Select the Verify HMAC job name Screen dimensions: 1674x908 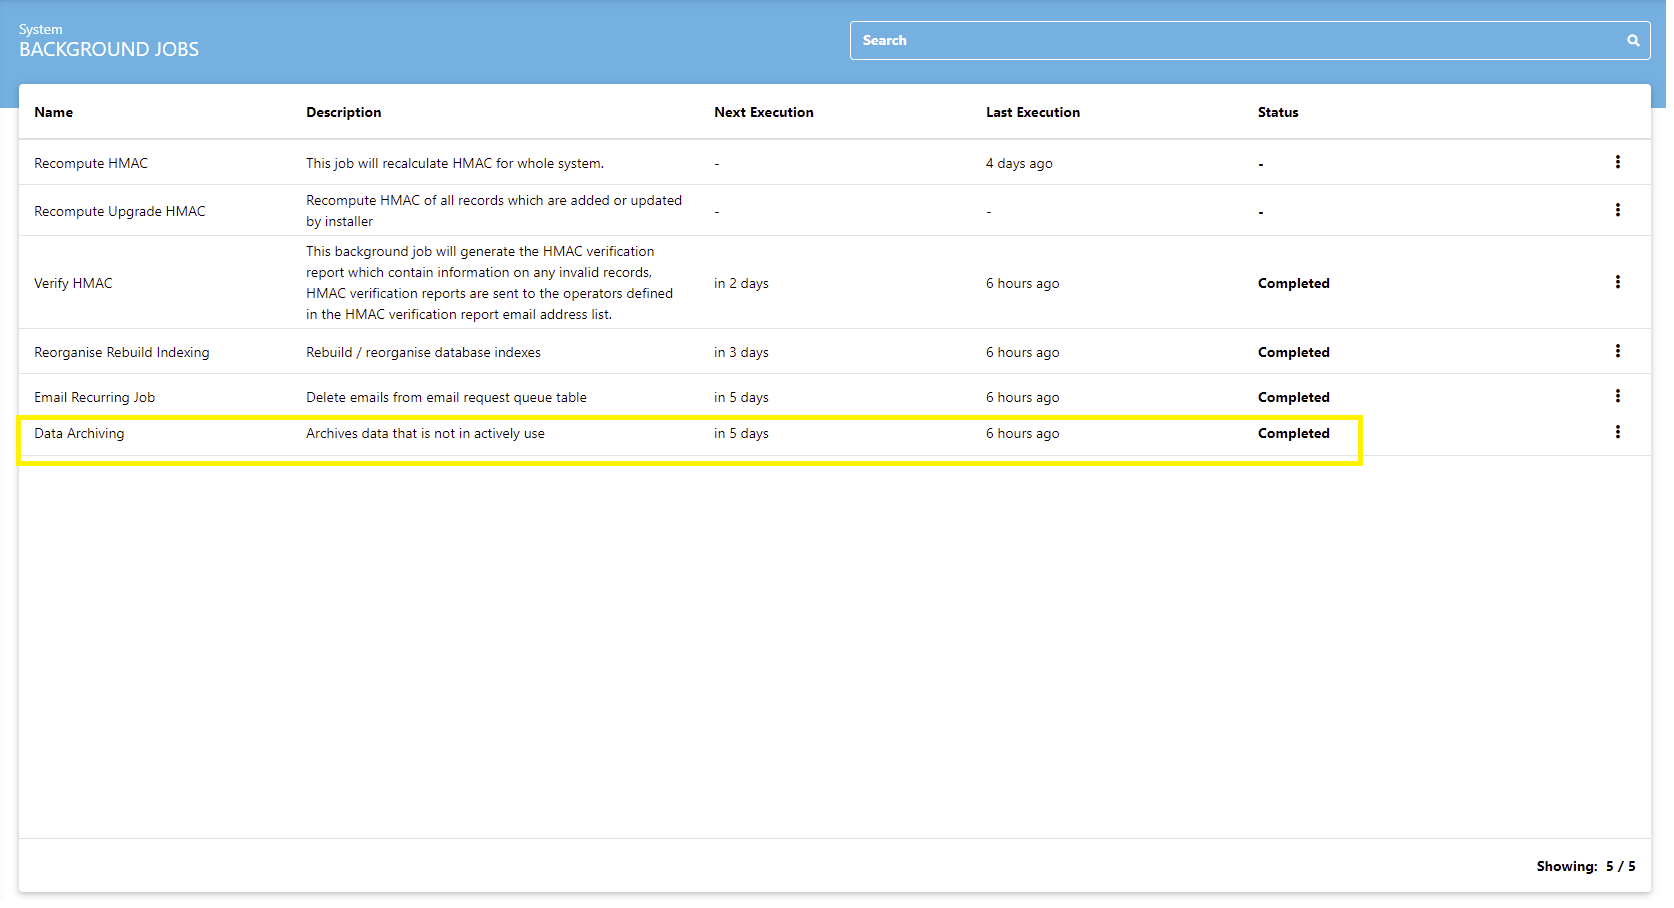tap(73, 284)
